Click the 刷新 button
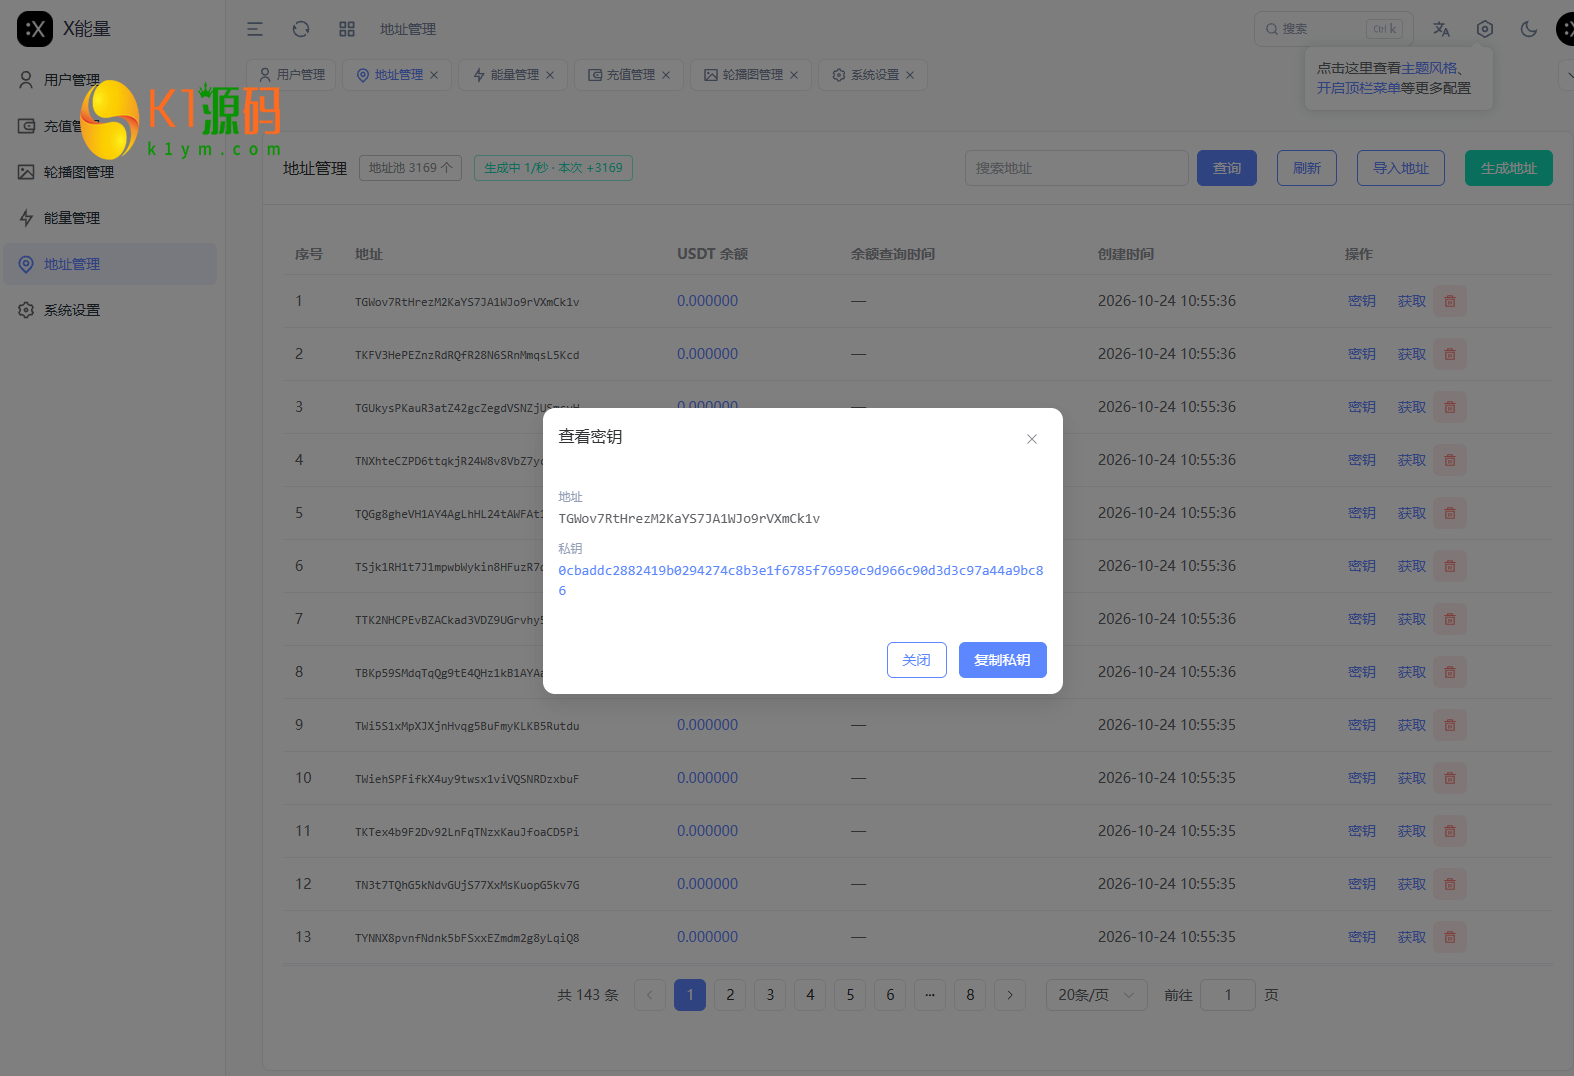The height and width of the screenshot is (1076, 1574). point(1307,168)
